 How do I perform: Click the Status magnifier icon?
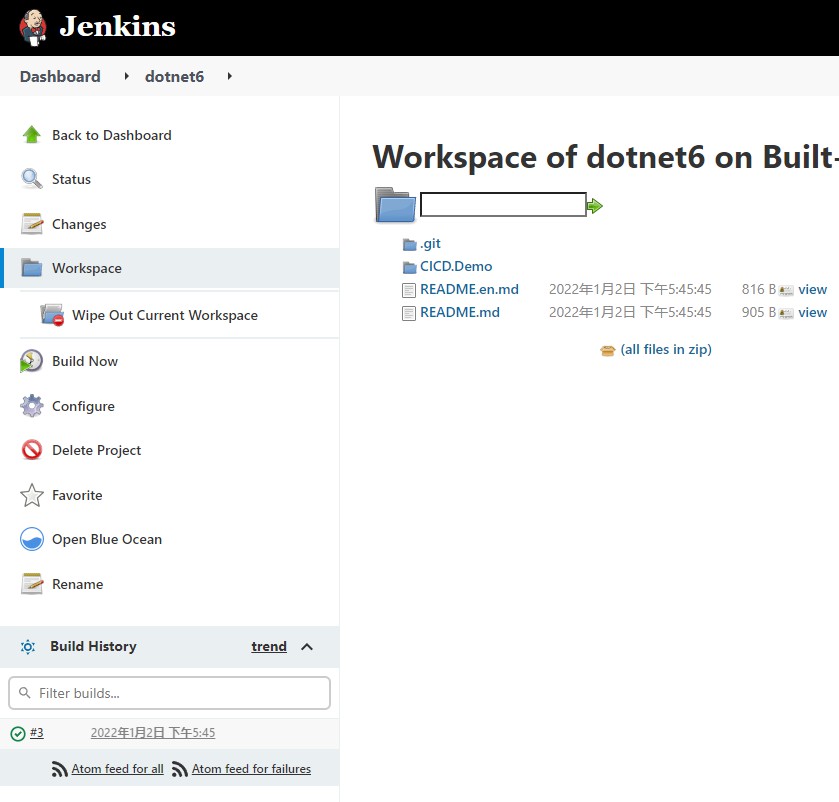pyautogui.click(x=32, y=179)
